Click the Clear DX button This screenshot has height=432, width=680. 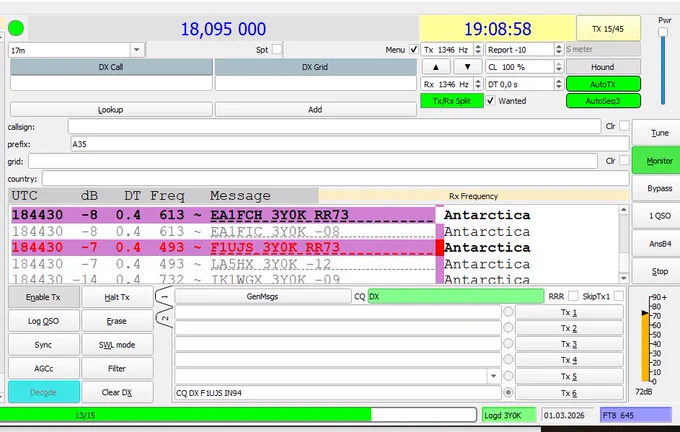point(117,392)
